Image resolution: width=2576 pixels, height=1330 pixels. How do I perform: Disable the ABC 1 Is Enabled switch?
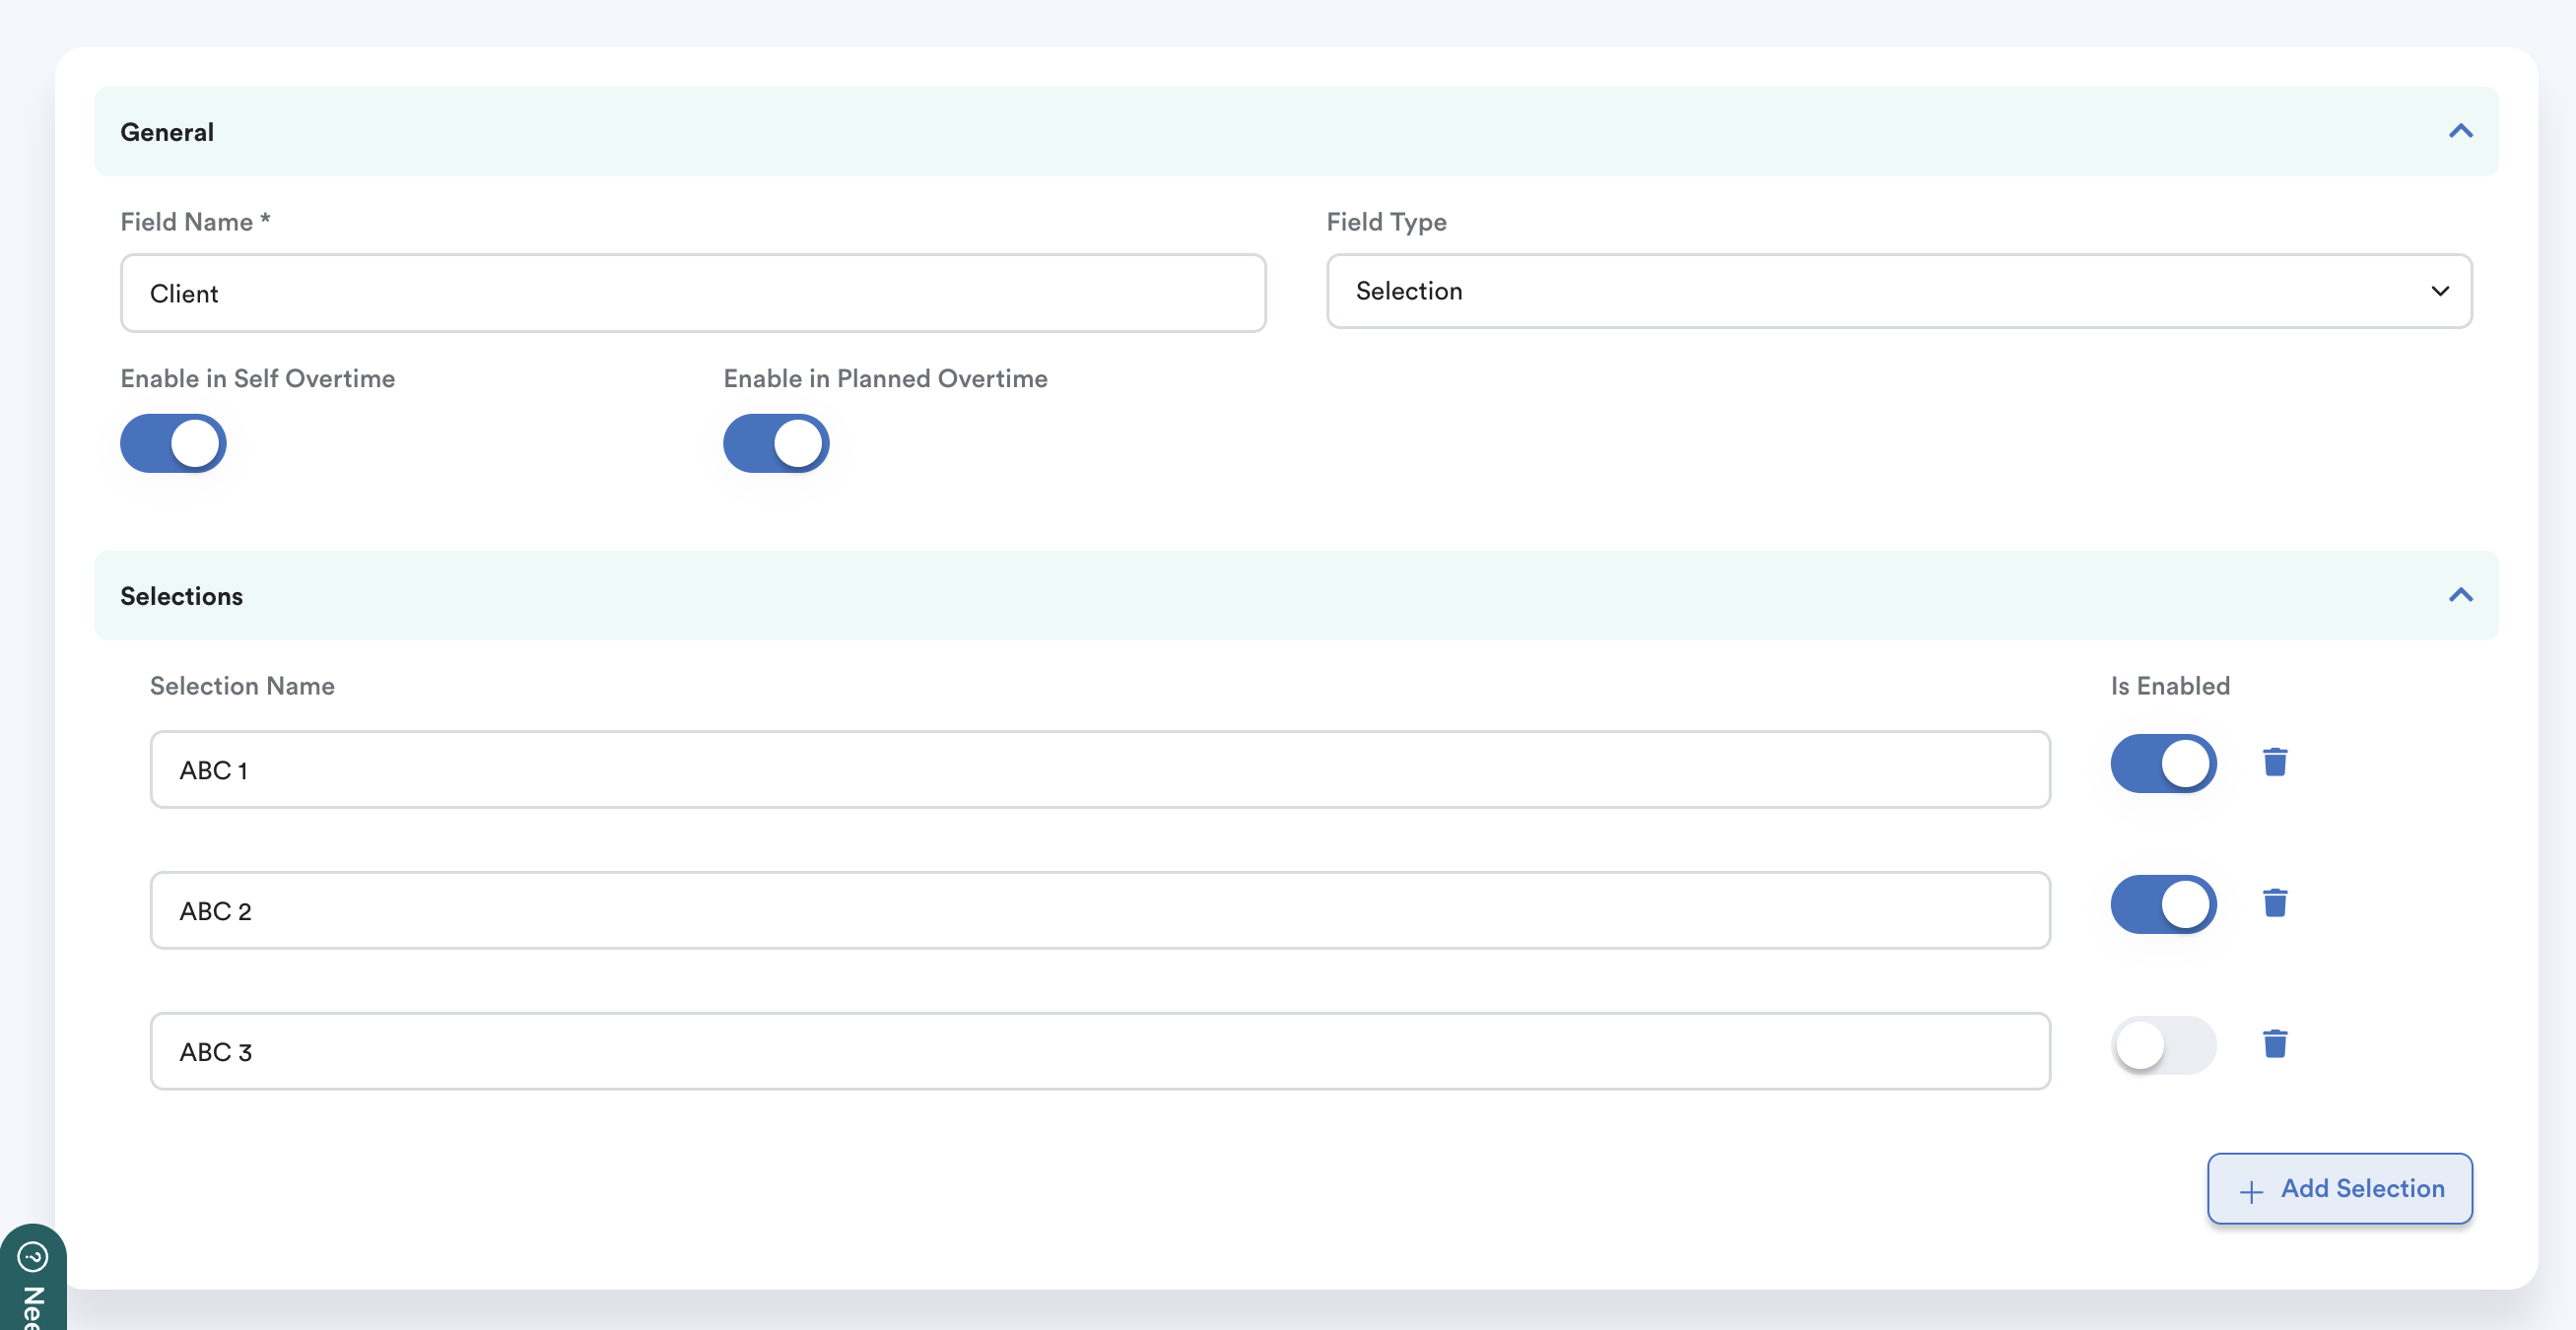coord(2163,765)
